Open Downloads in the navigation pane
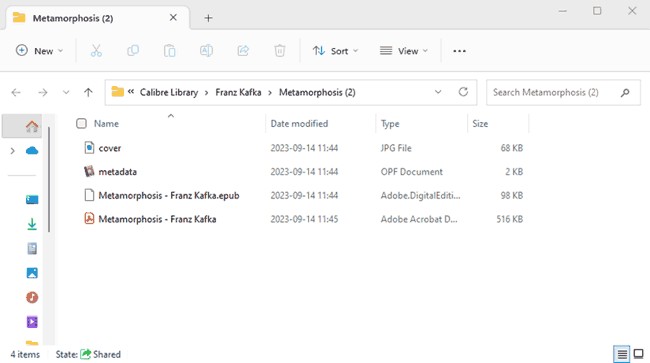The image size is (650, 363). (x=32, y=224)
